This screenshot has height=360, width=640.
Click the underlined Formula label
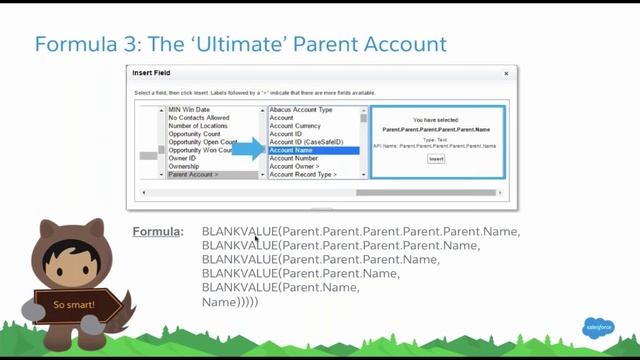pos(158,231)
